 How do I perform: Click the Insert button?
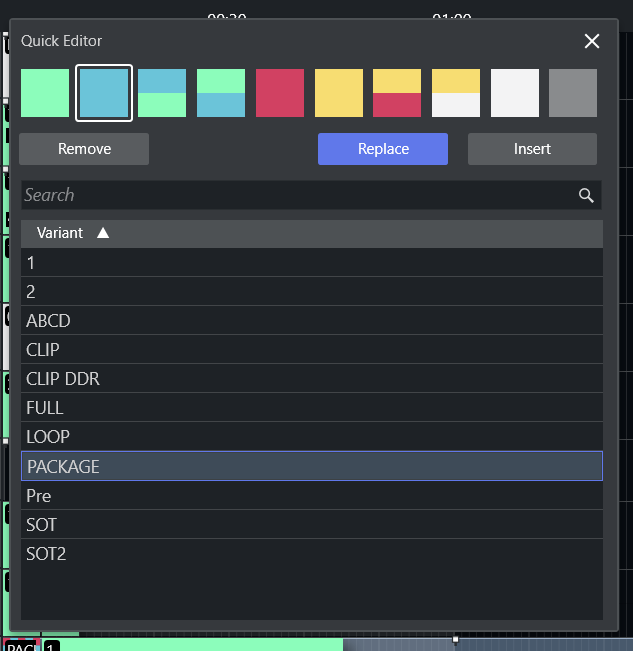(x=532, y=149)
